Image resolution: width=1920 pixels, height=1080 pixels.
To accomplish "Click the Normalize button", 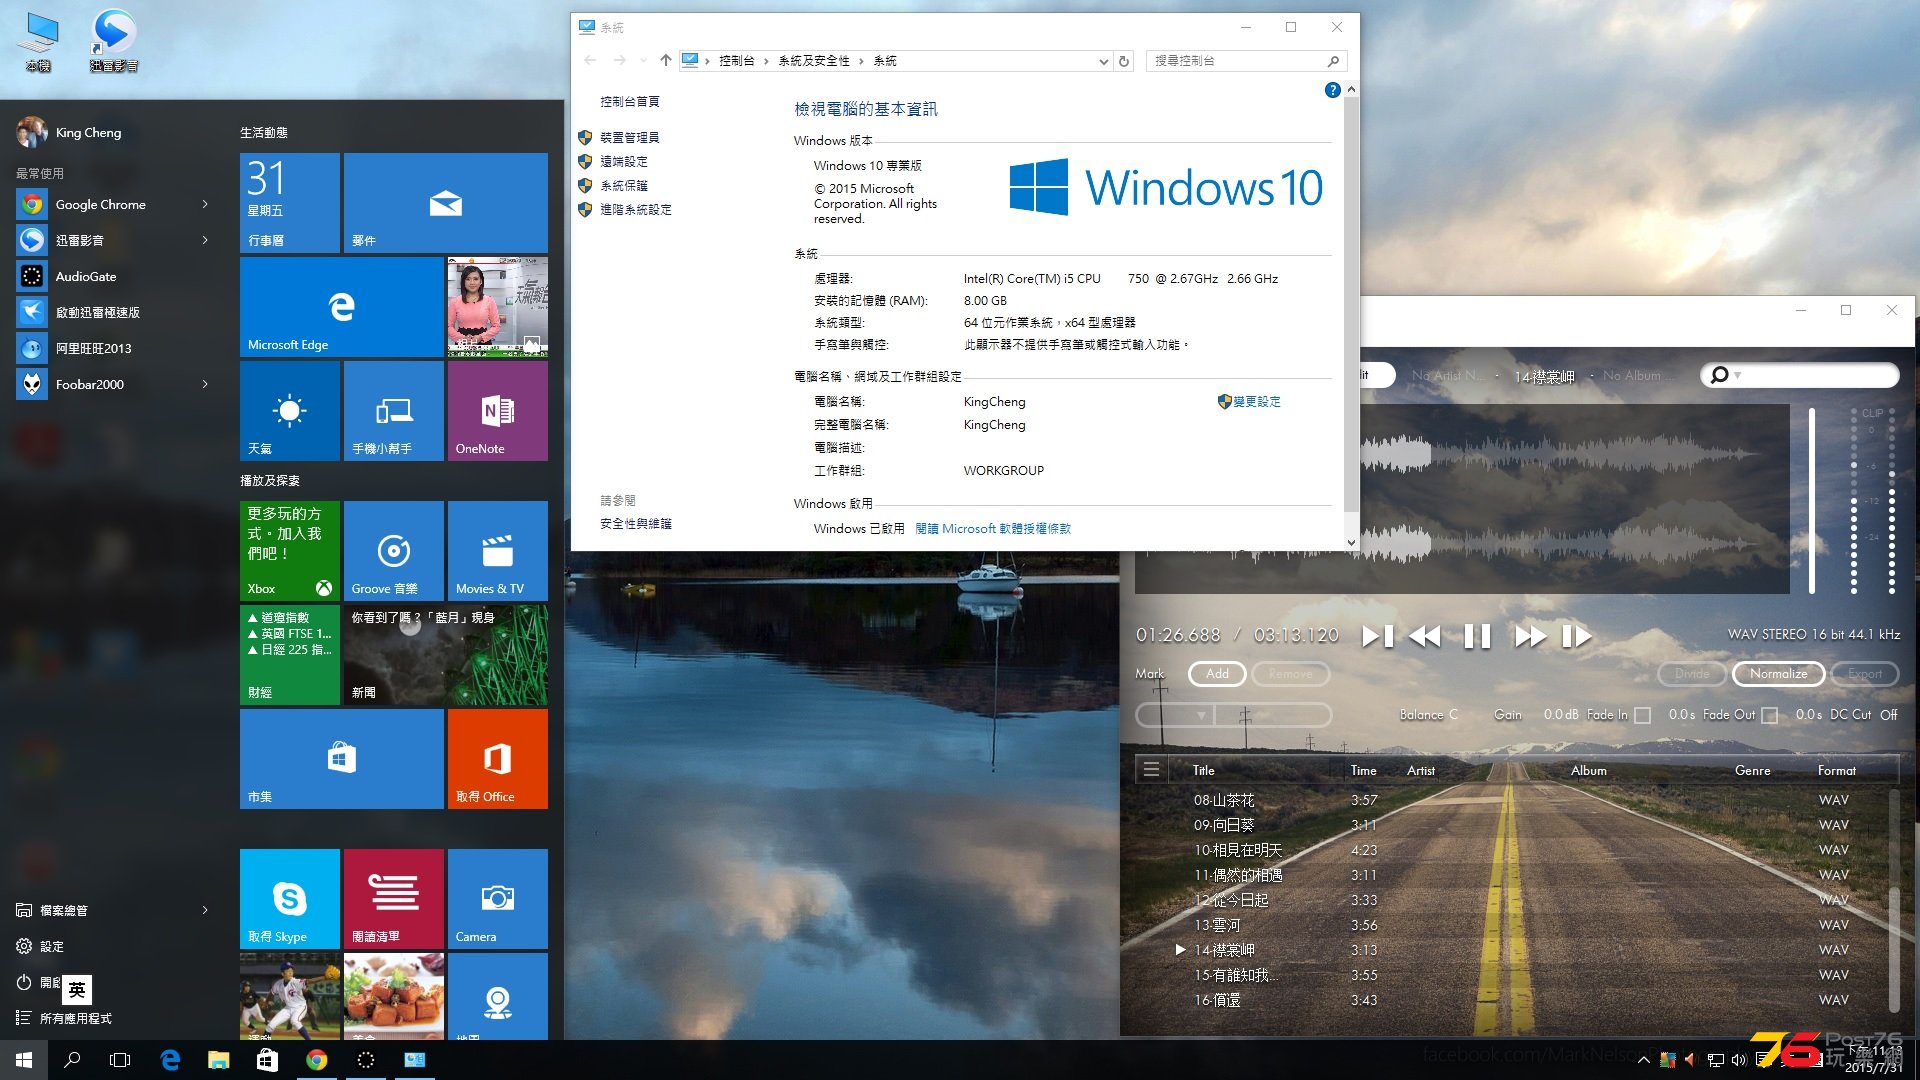I will pyautogui.click(x=1778, y=674).
